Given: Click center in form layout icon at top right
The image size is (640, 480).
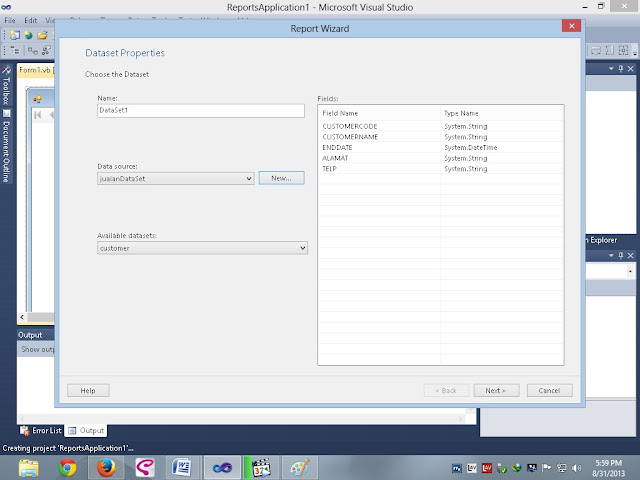Looking at the screenshot, I should 623,50.
